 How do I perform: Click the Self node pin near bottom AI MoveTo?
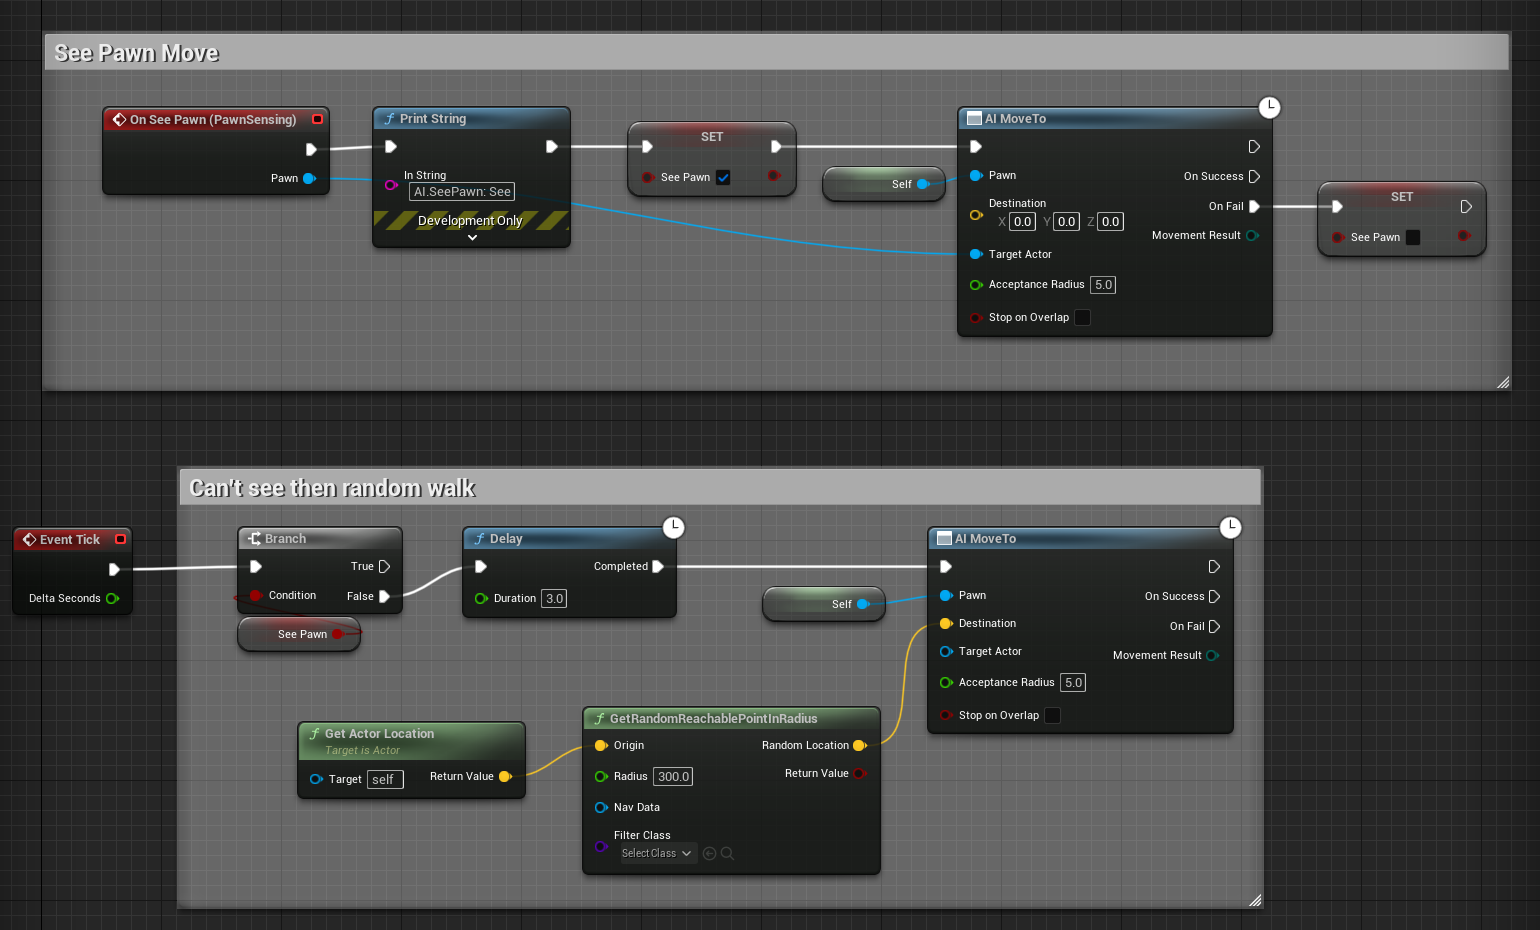point(863,604)
